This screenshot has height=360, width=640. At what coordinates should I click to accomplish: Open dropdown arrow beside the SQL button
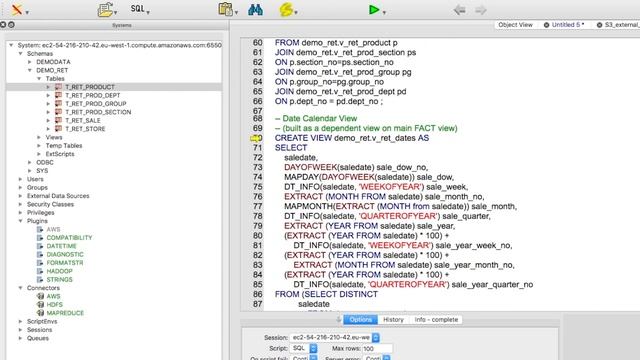[x=148, y=13]
